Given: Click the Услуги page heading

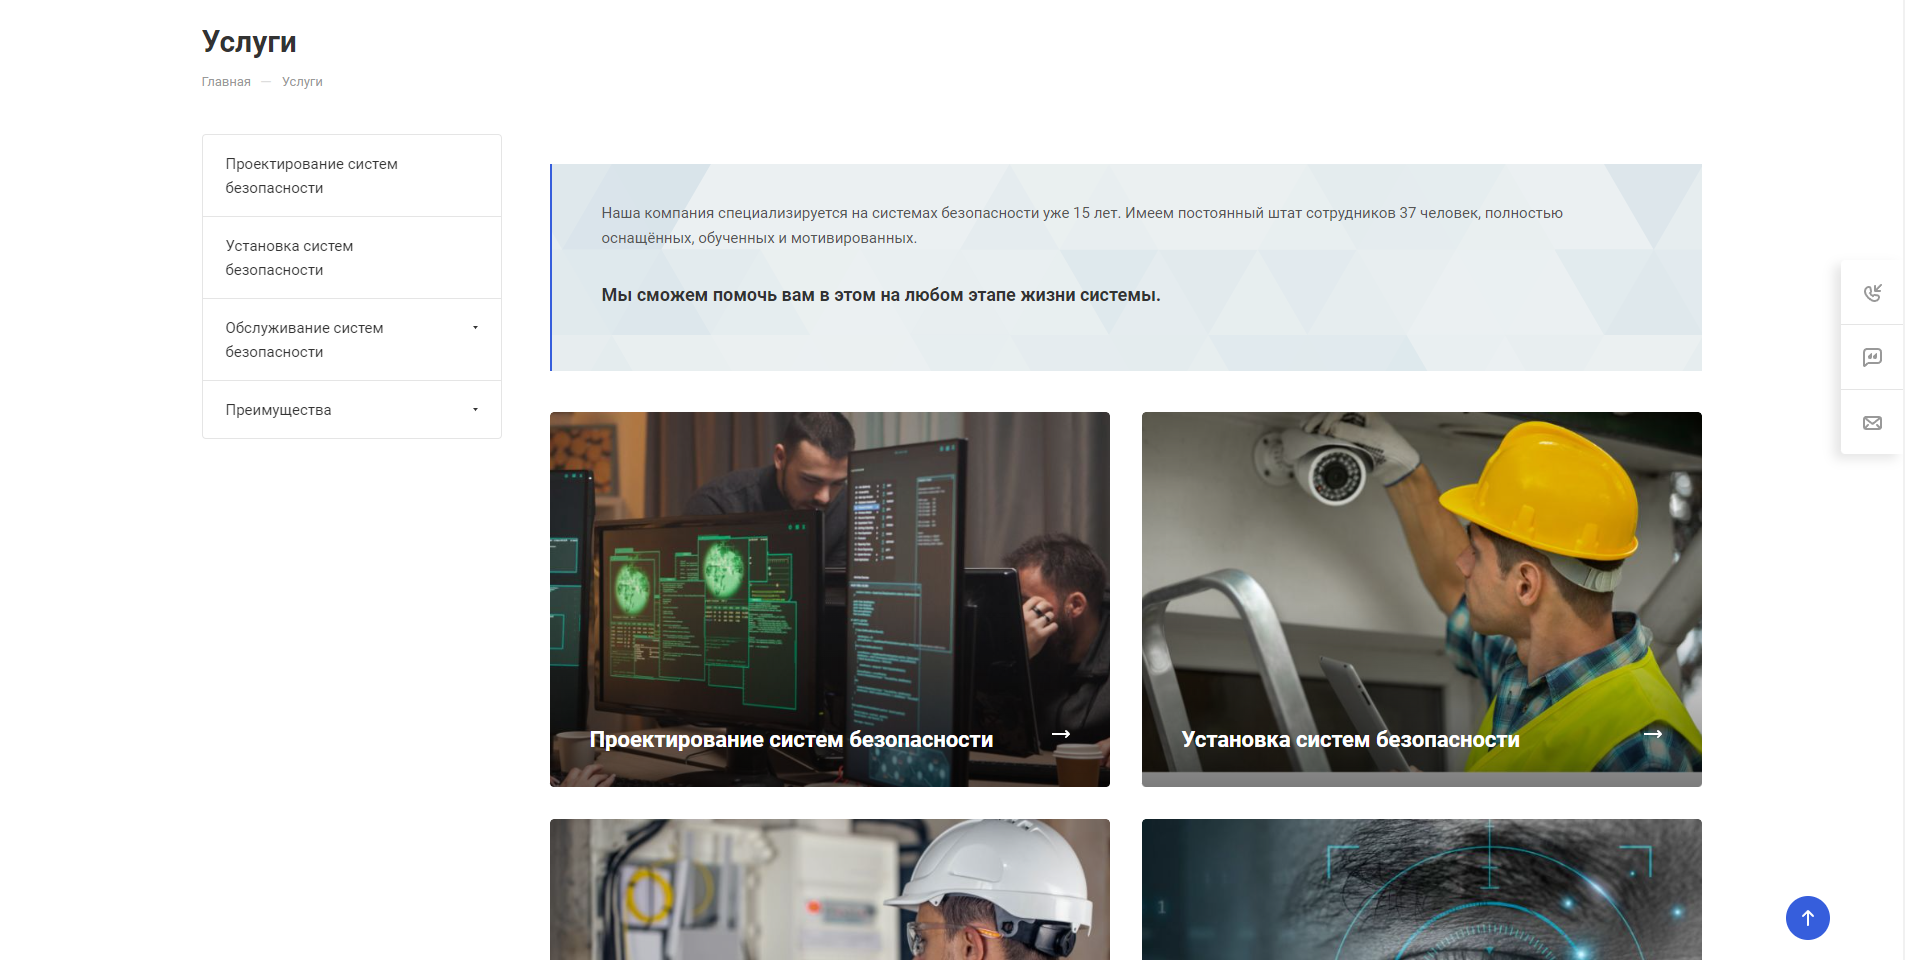Looking at the screenshot, I should point(249,41).
